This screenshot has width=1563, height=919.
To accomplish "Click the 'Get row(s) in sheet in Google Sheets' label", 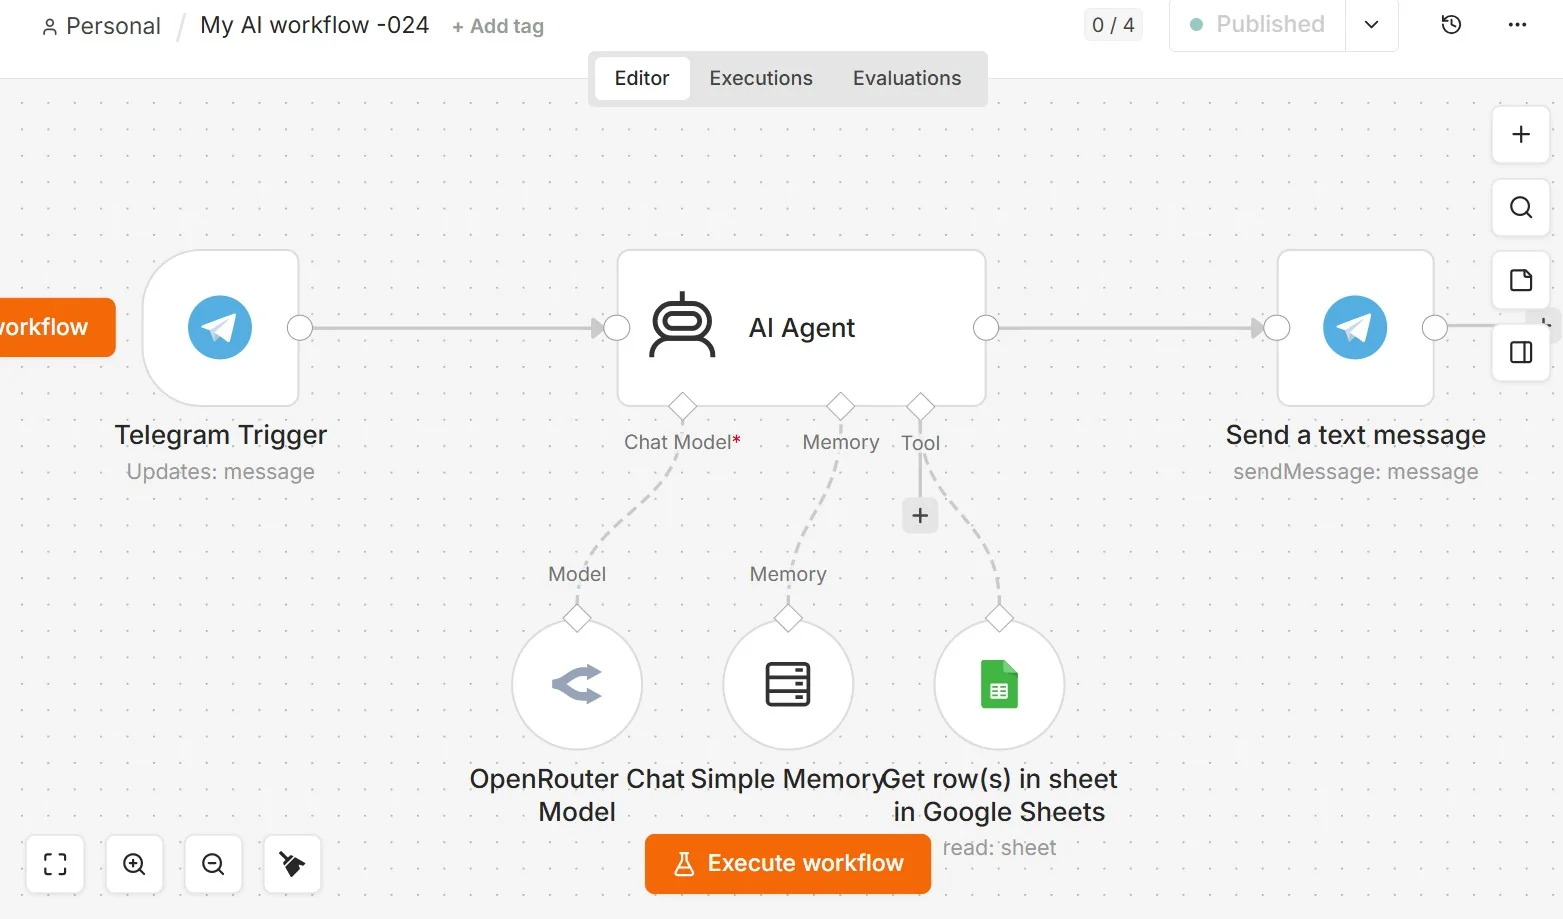I will click(999, 796).
